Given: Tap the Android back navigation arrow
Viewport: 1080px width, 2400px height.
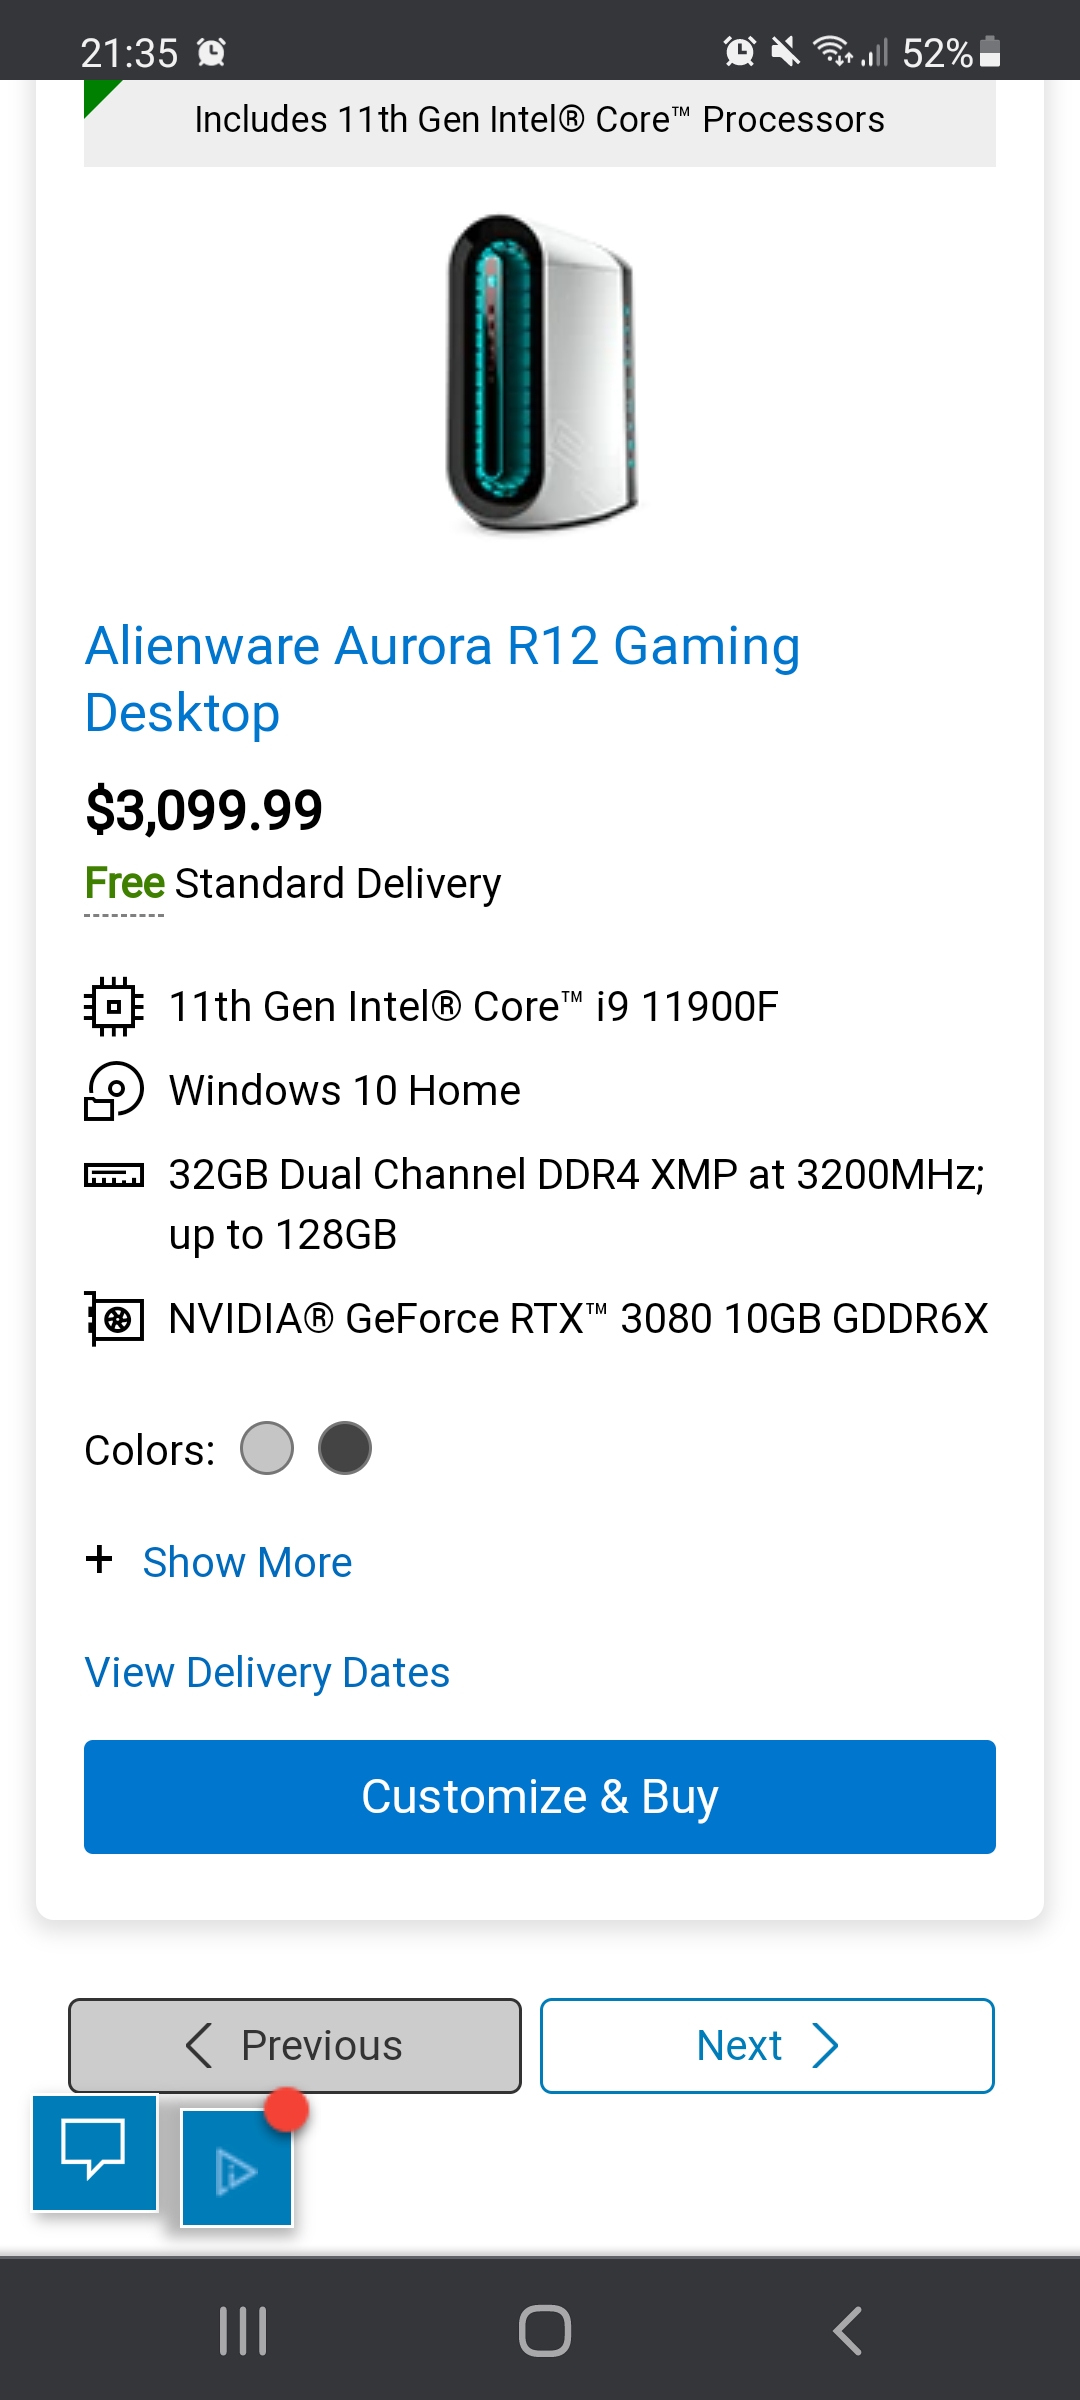Looking at the screenshot, I should pyautogui.click(x=847, y=2331).
